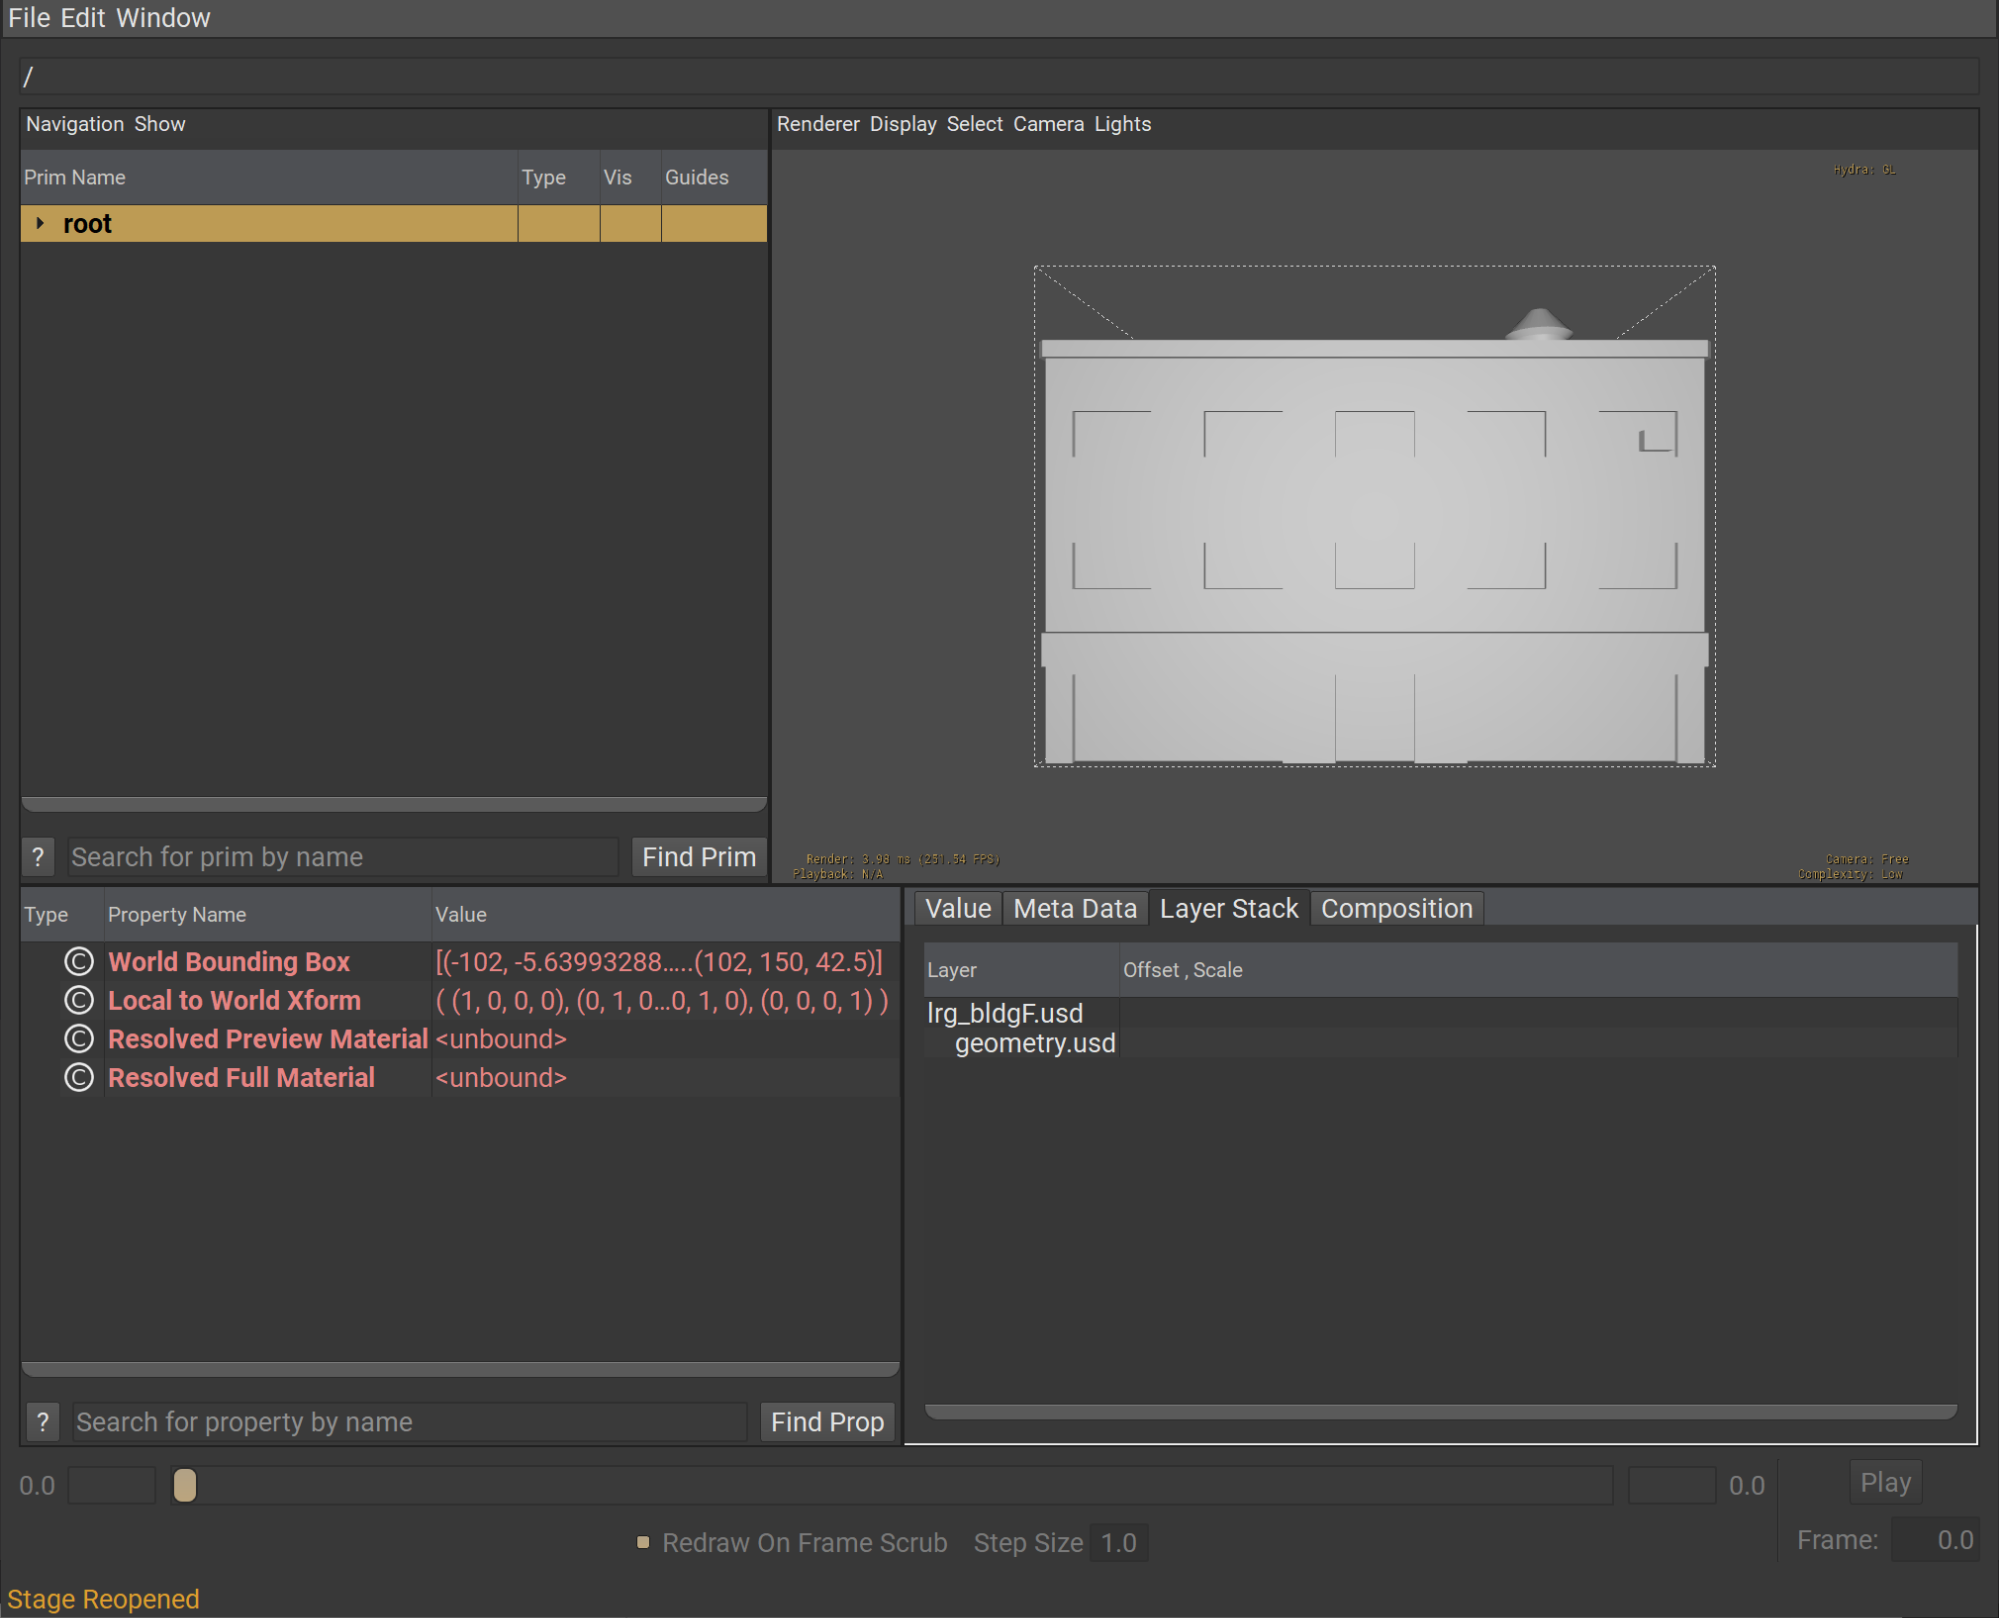
Task: Select the Resolved Preview Material property
Action: 268,1040
